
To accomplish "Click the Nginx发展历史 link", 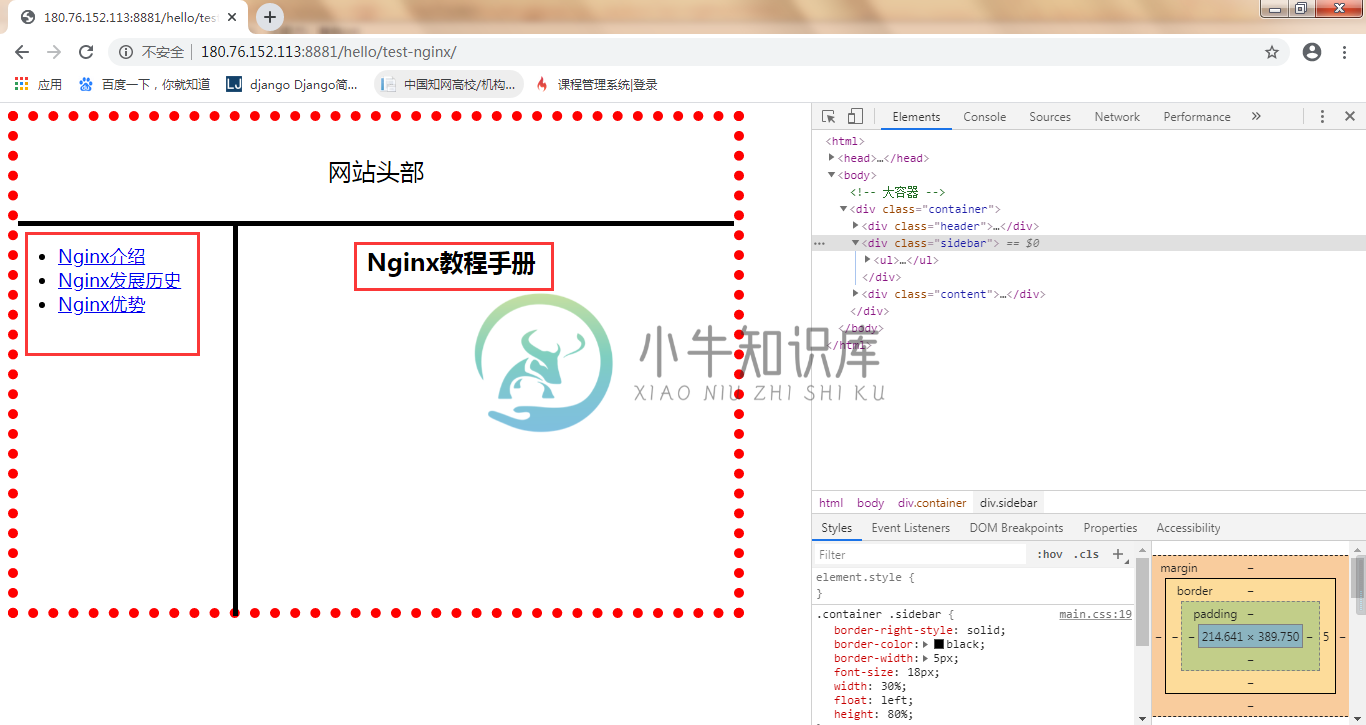I will pos(119,281).
